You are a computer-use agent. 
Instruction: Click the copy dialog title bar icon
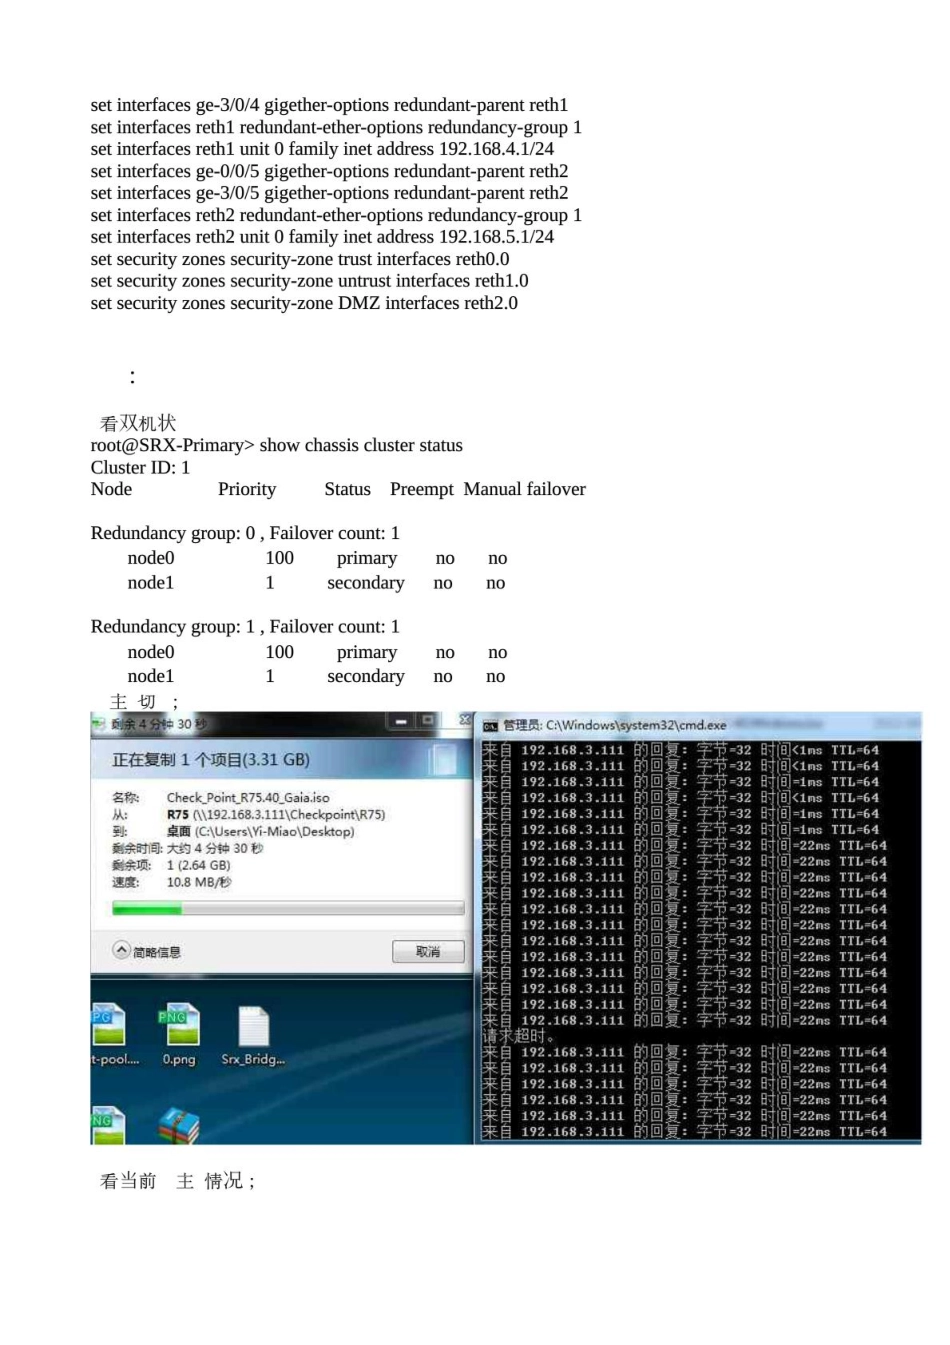[x=98, y=723]
